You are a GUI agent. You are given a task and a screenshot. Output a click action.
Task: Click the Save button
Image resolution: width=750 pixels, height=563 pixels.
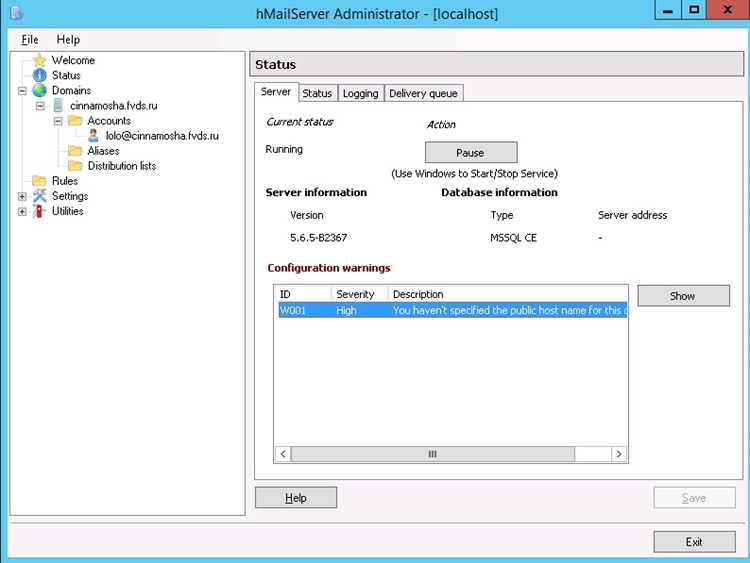(694, 497)
